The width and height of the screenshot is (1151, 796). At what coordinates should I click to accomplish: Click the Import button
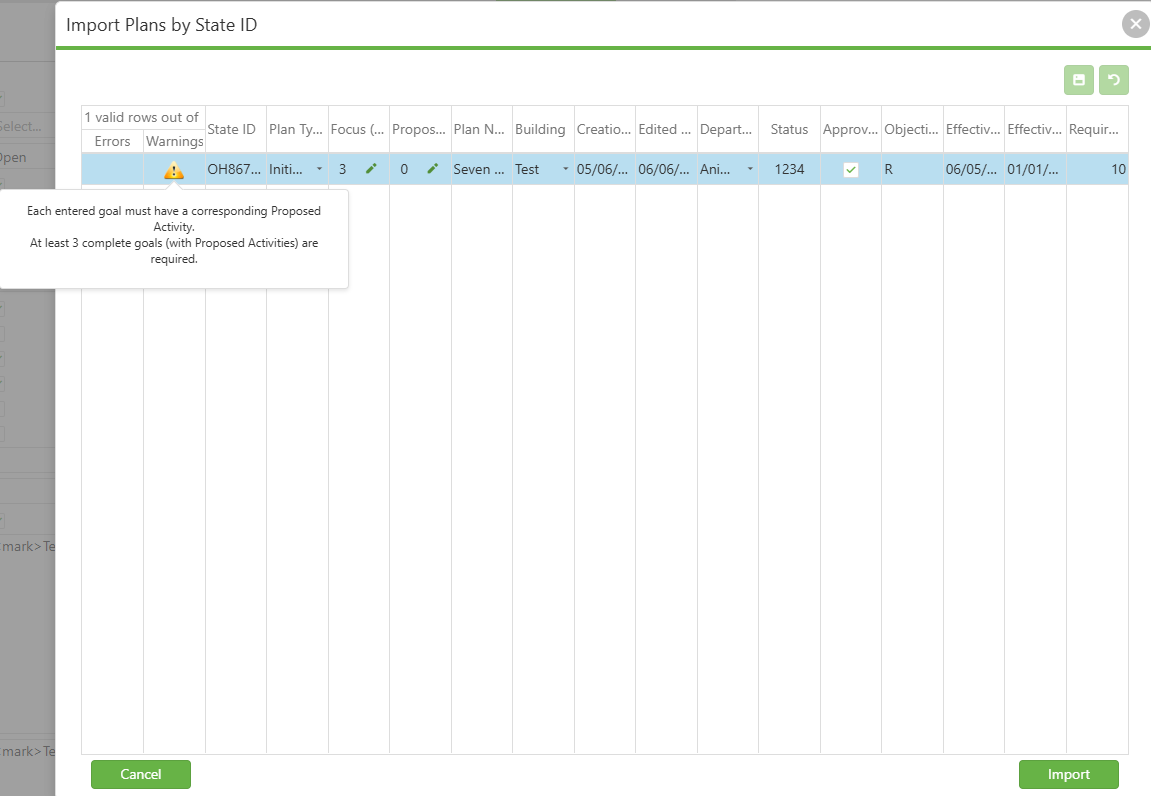click(1069, 774)
